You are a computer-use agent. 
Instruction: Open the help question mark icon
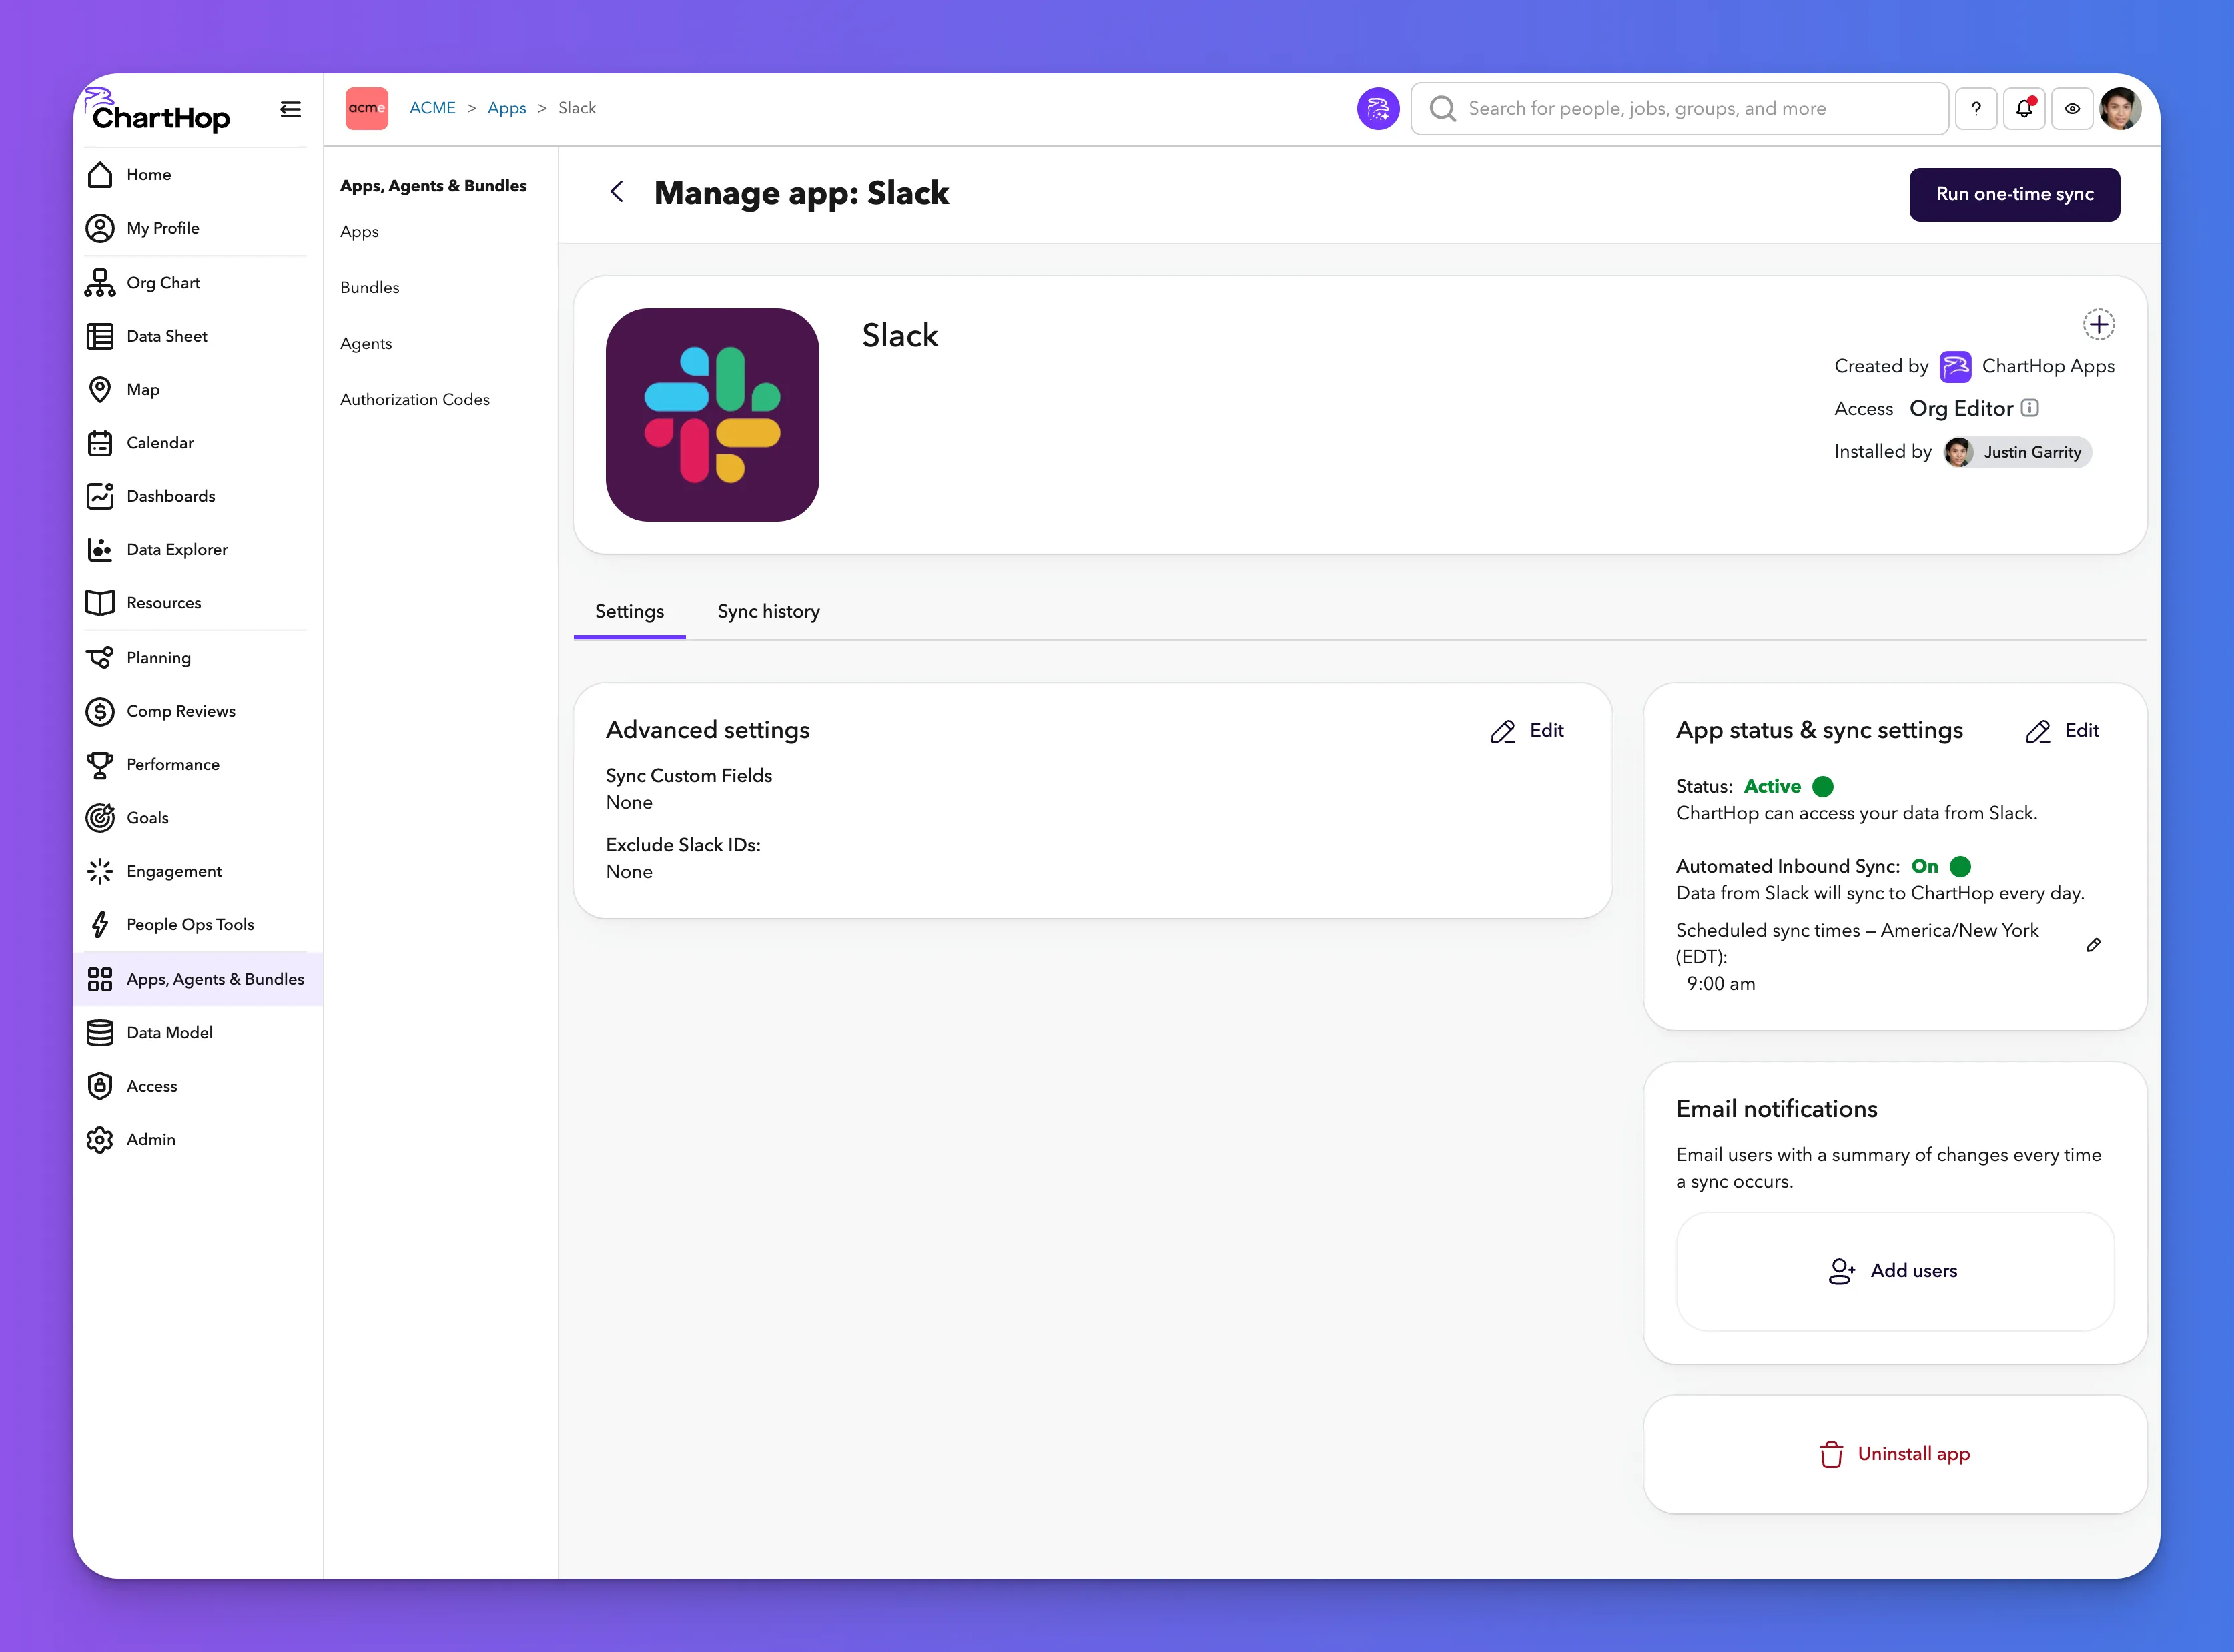coord(1976,109)
